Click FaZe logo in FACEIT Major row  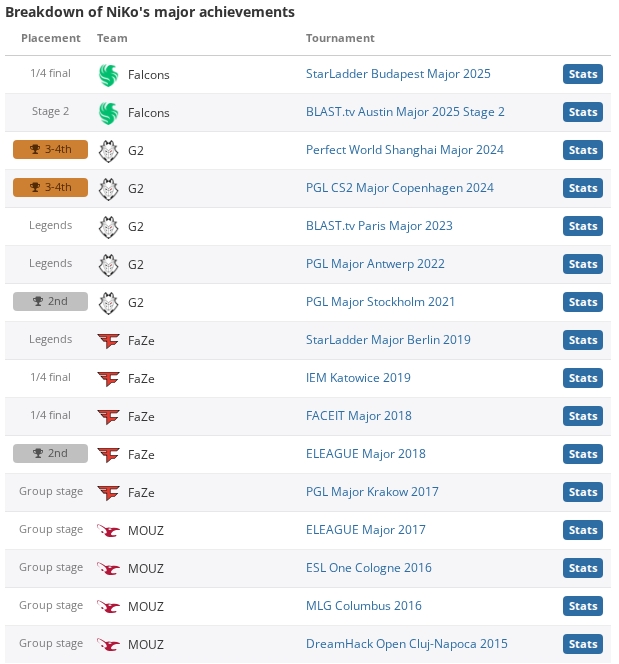(x=108, y=417)
